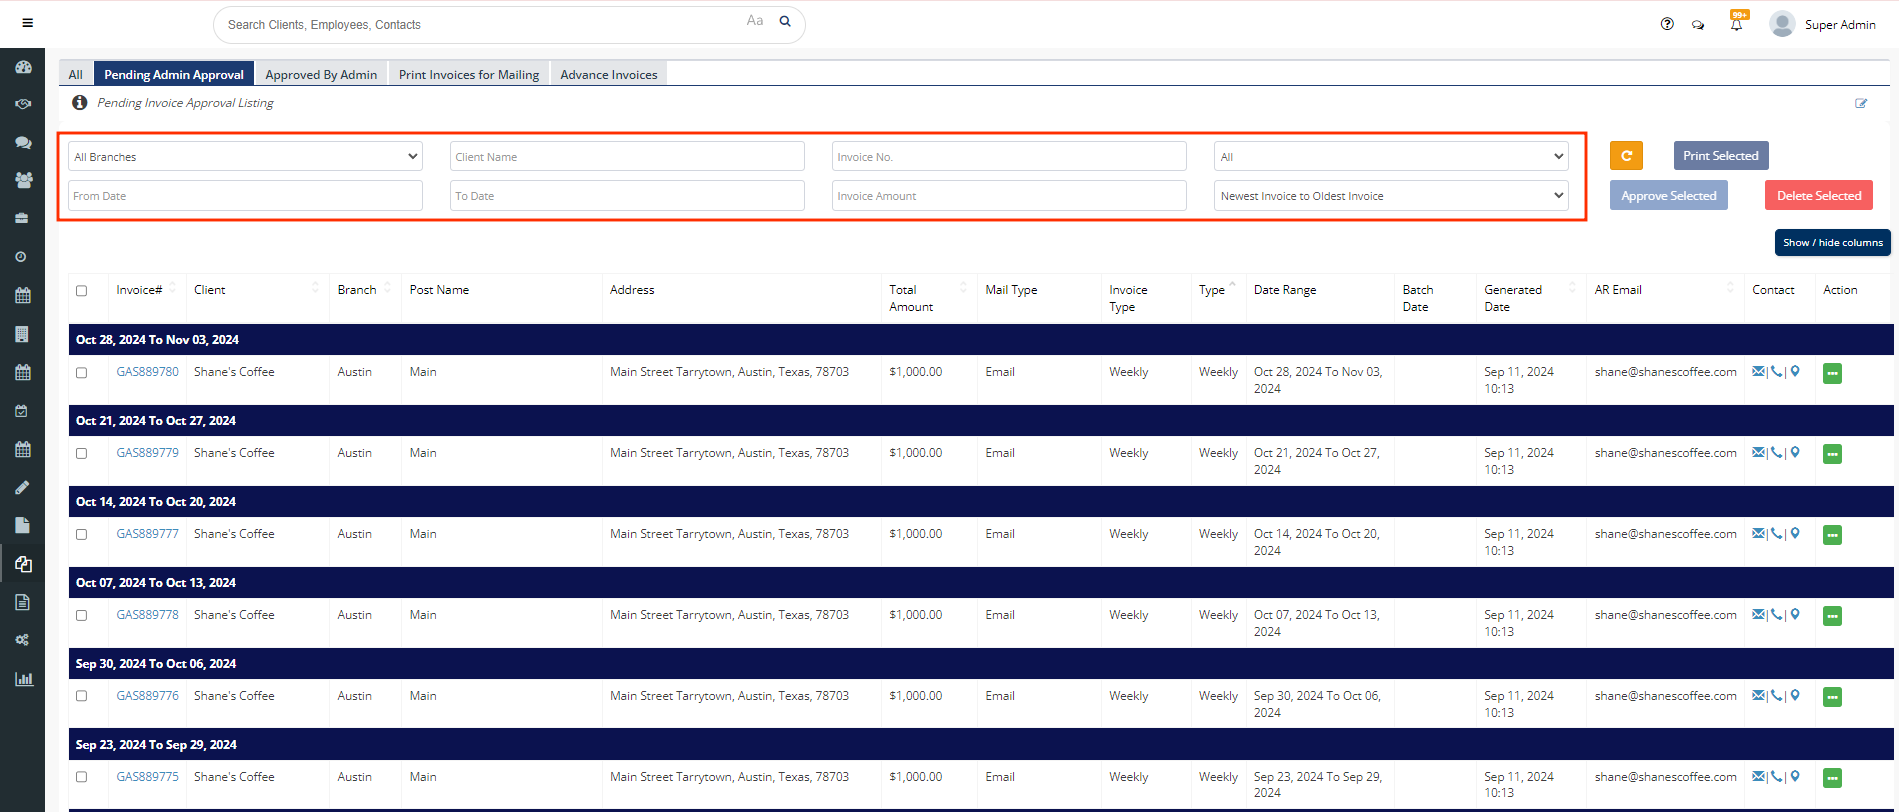Click the green action button for GAS889780
The image size is (1899, 812).
pyautogui.click(x=1832, y=373)
